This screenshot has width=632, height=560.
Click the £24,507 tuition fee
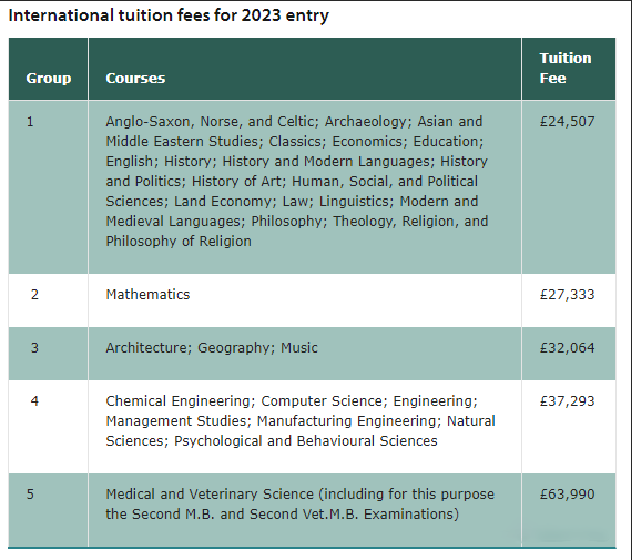567,121
